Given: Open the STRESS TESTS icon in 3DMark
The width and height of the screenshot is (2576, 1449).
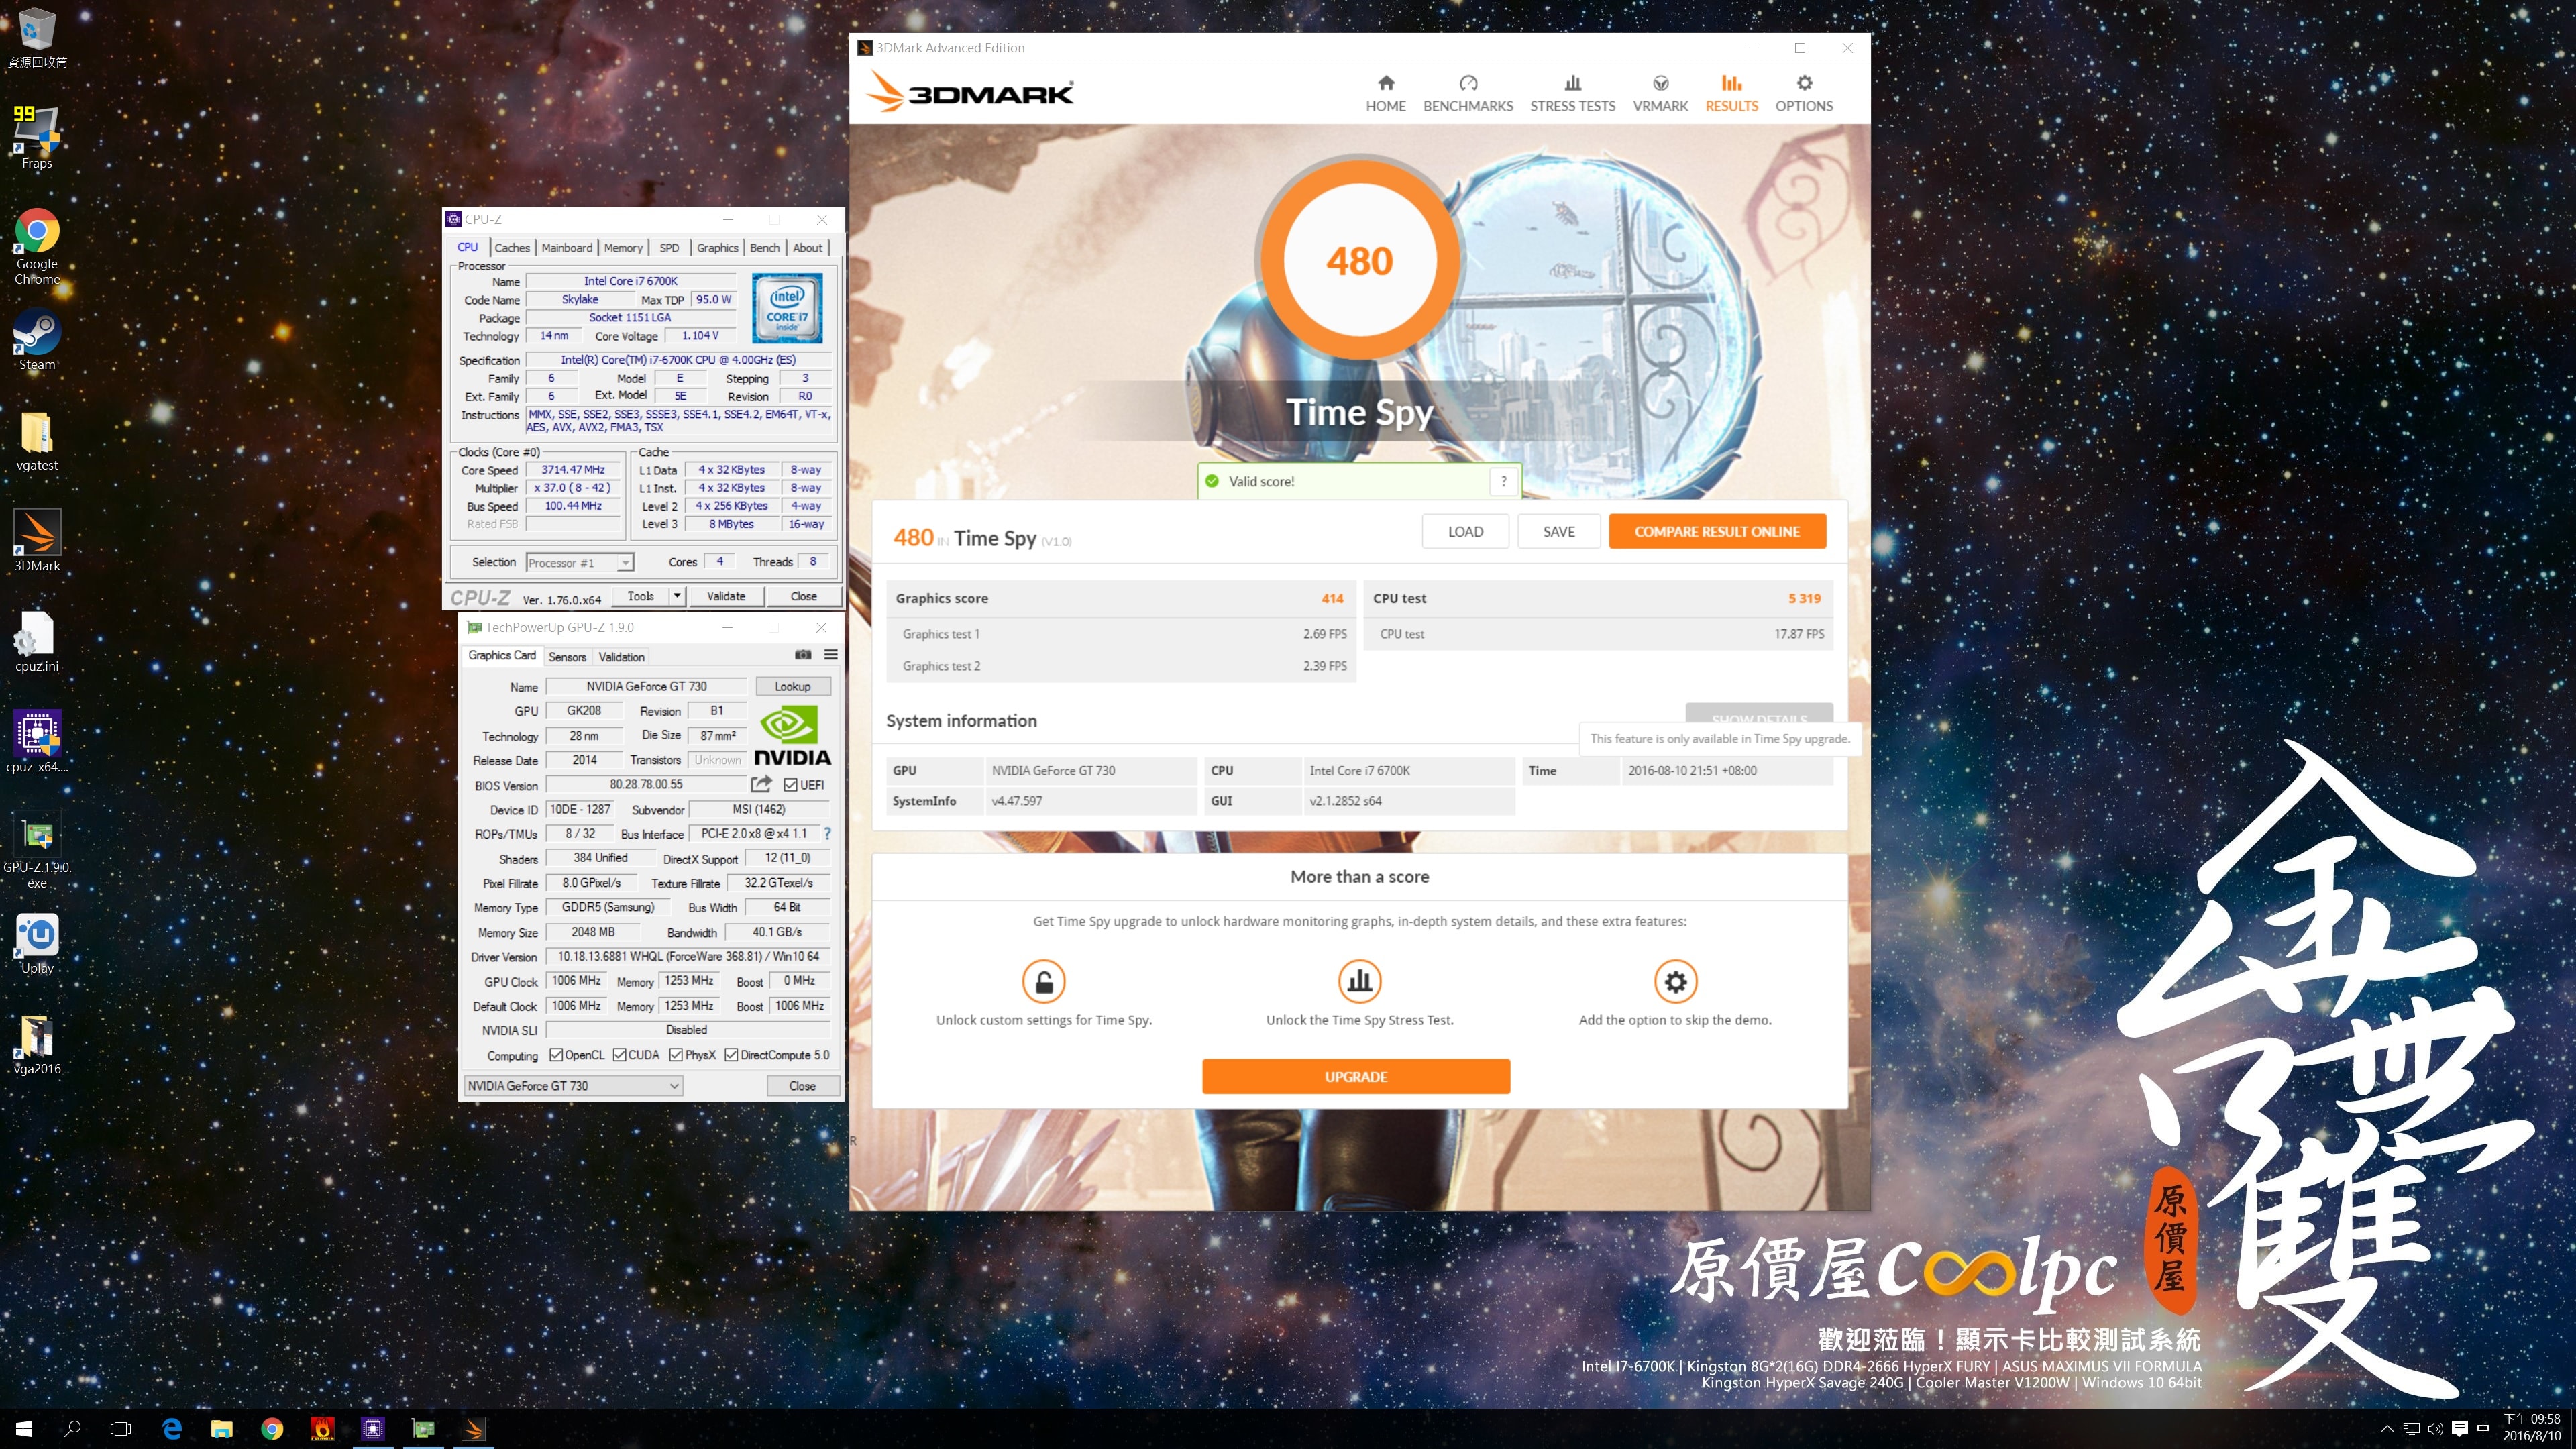Looking at the screenshot, I should pos(1572,84).
